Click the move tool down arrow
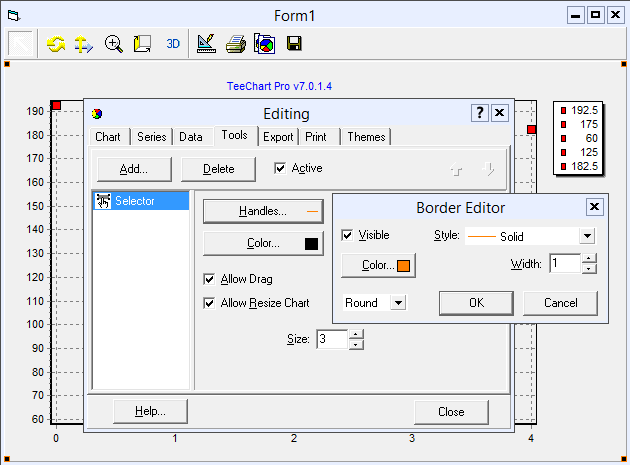 point(488,170)
